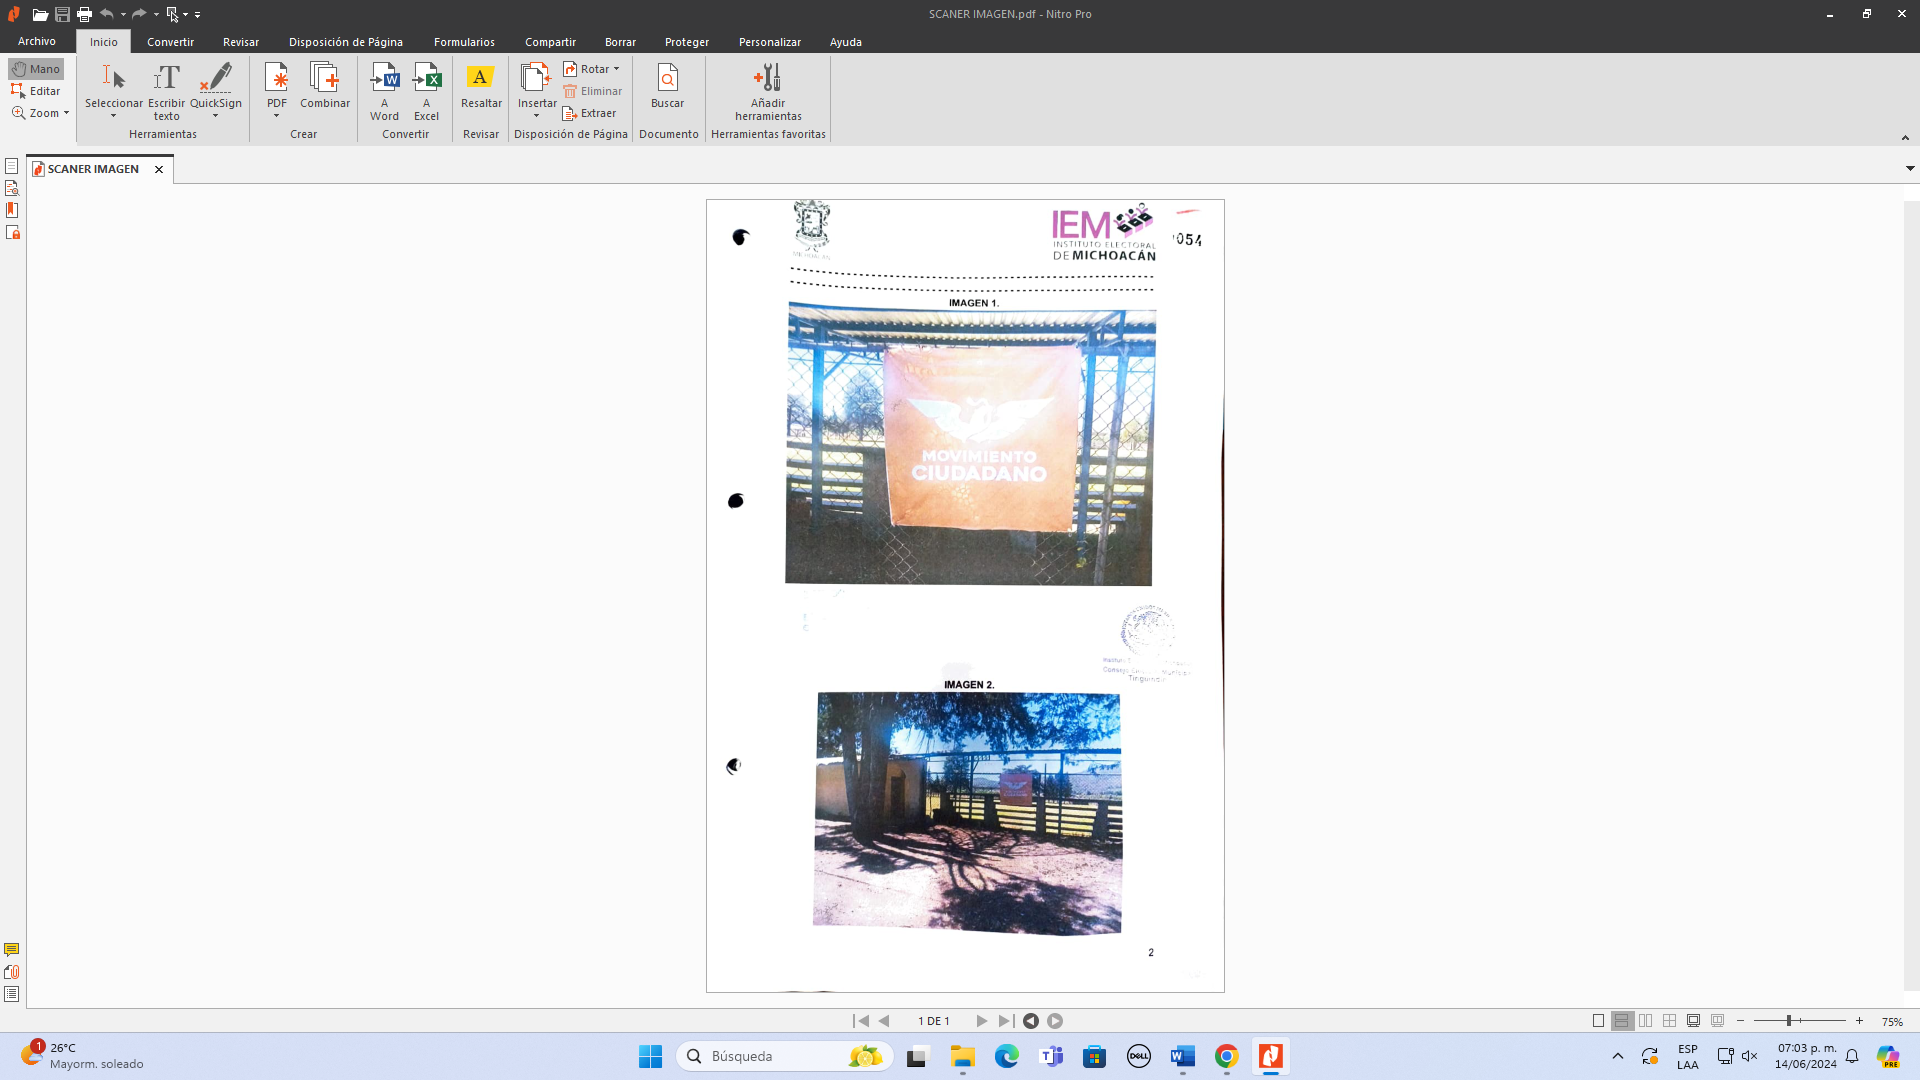Switch to the Formularios tab
This screenshot has height=1080, width=1920.
(x=464, y=42)
